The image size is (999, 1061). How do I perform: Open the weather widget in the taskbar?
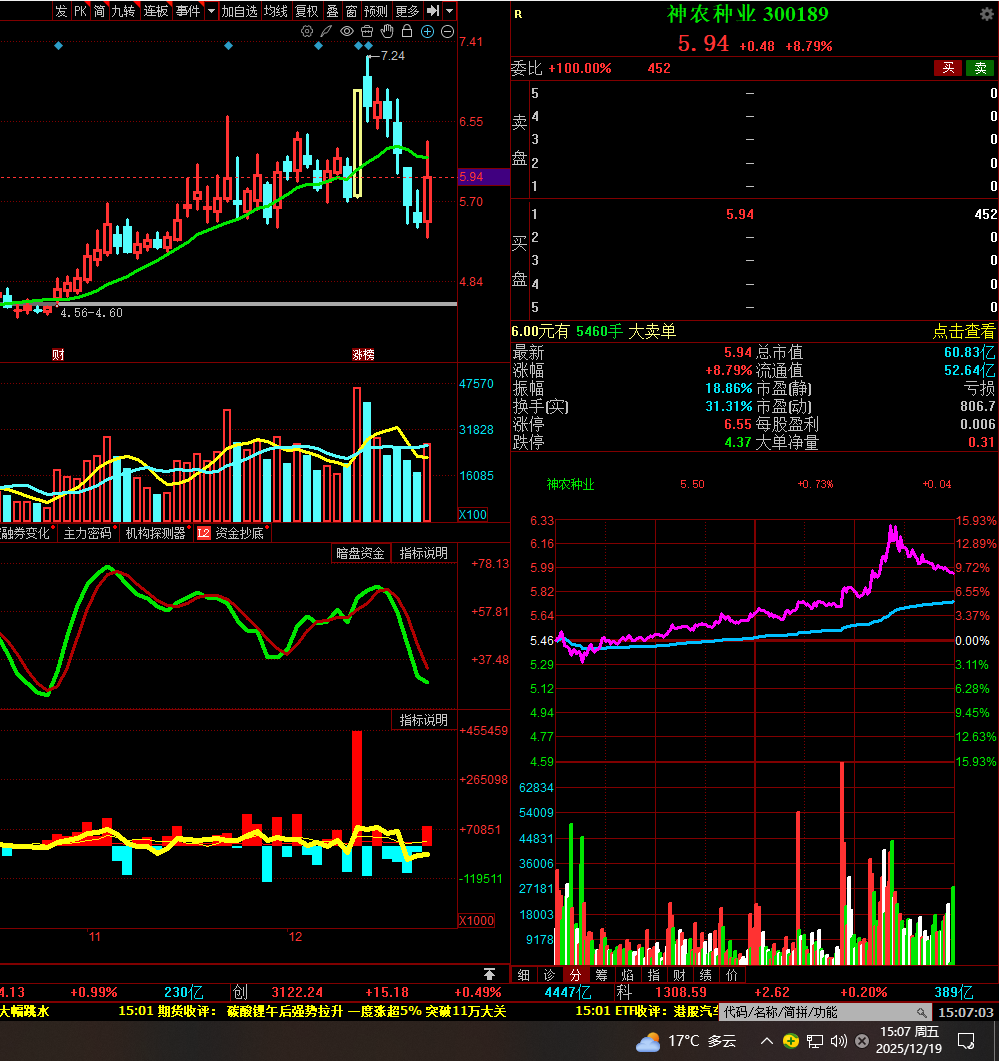pos(686,1041)
